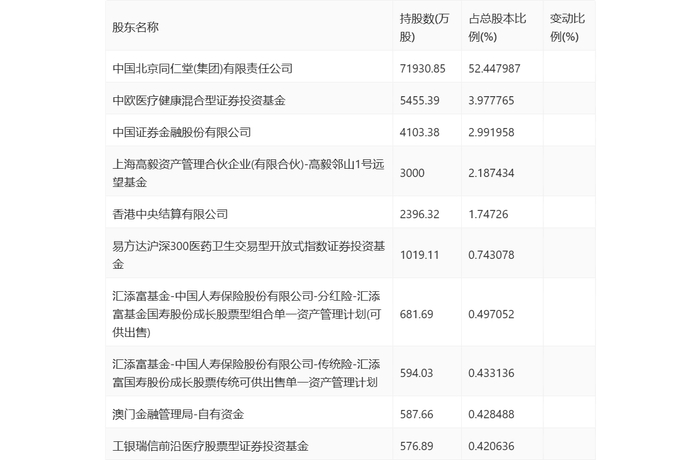Select 中国北京同仁堂(集团)有限责任公司 shareholder name
The height and width of the screenshot is (460, 700).
(x=203, y=68)
